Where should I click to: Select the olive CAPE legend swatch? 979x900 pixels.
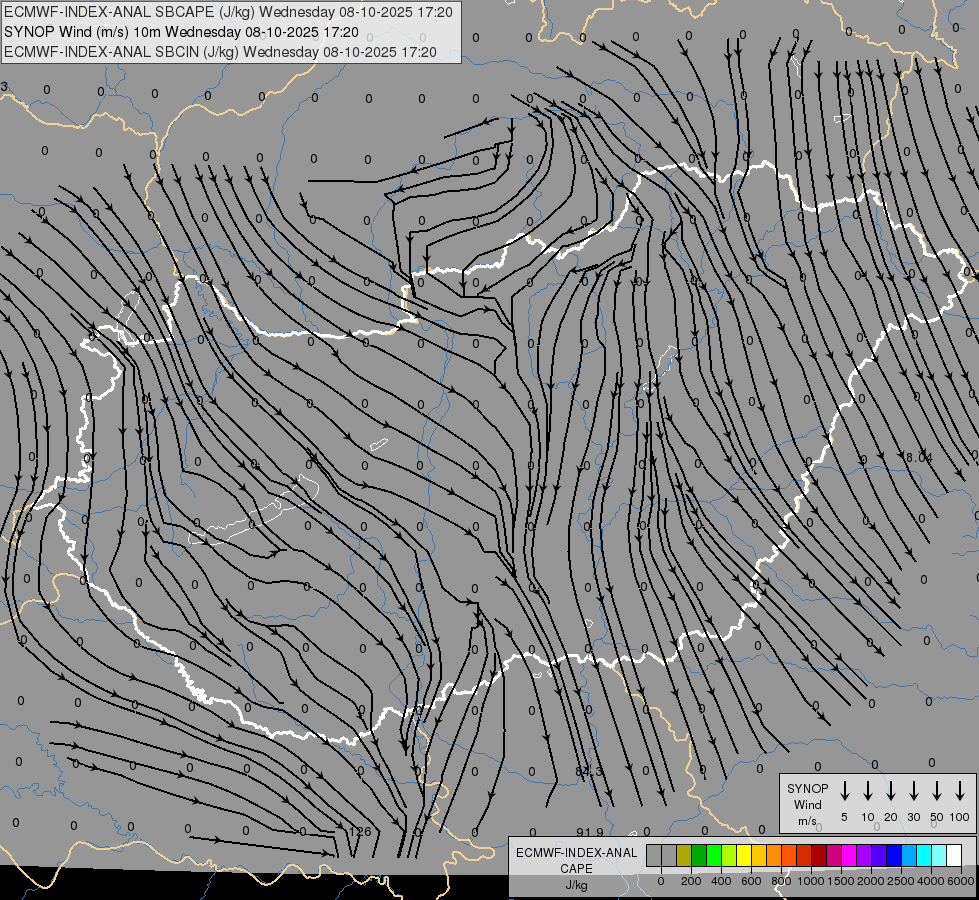point(684,855)
